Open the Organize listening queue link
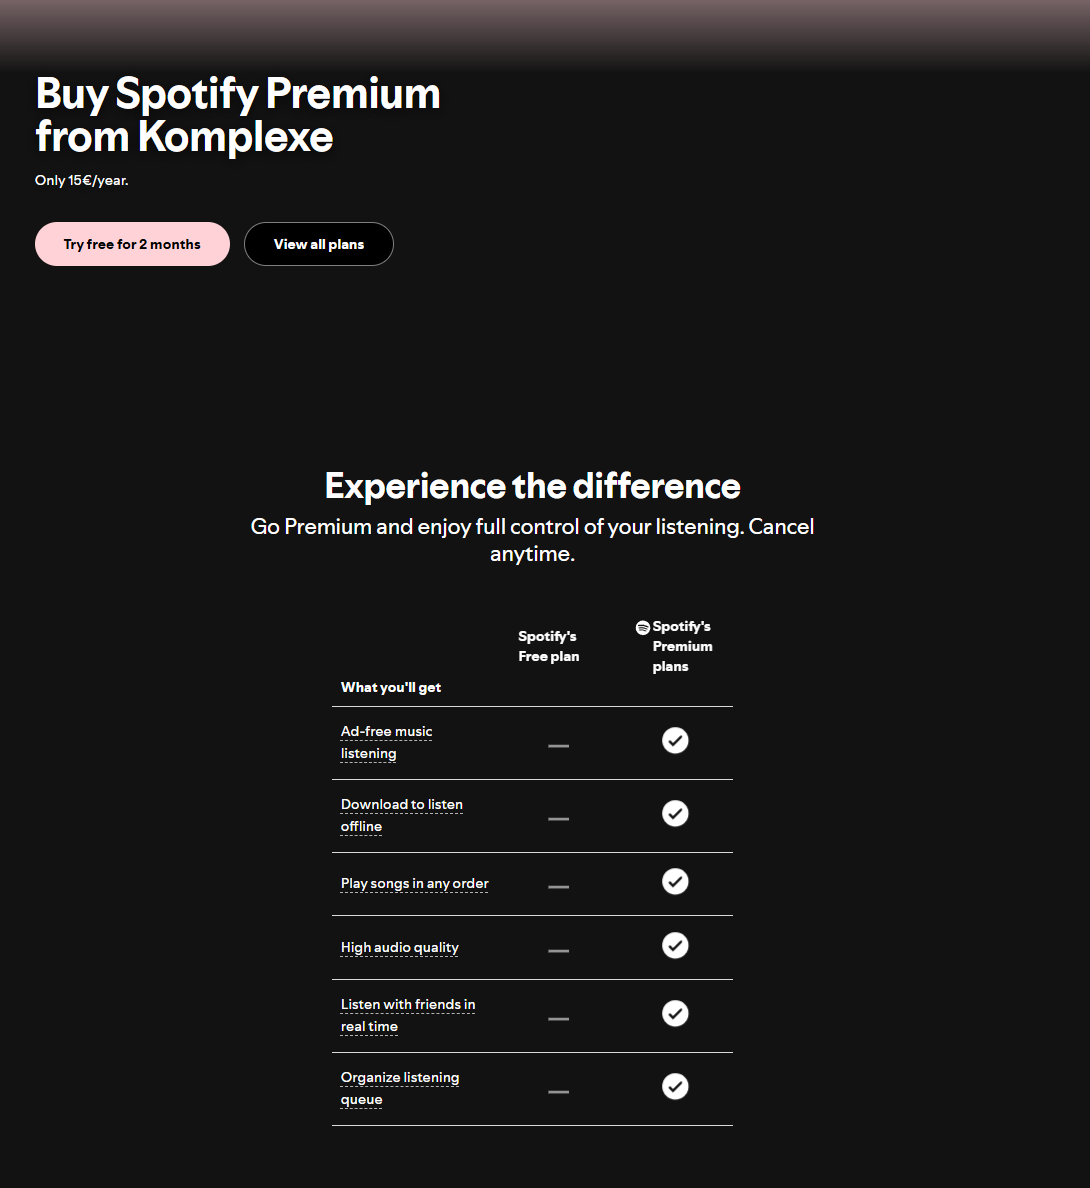 click(x=400, y=1088)
